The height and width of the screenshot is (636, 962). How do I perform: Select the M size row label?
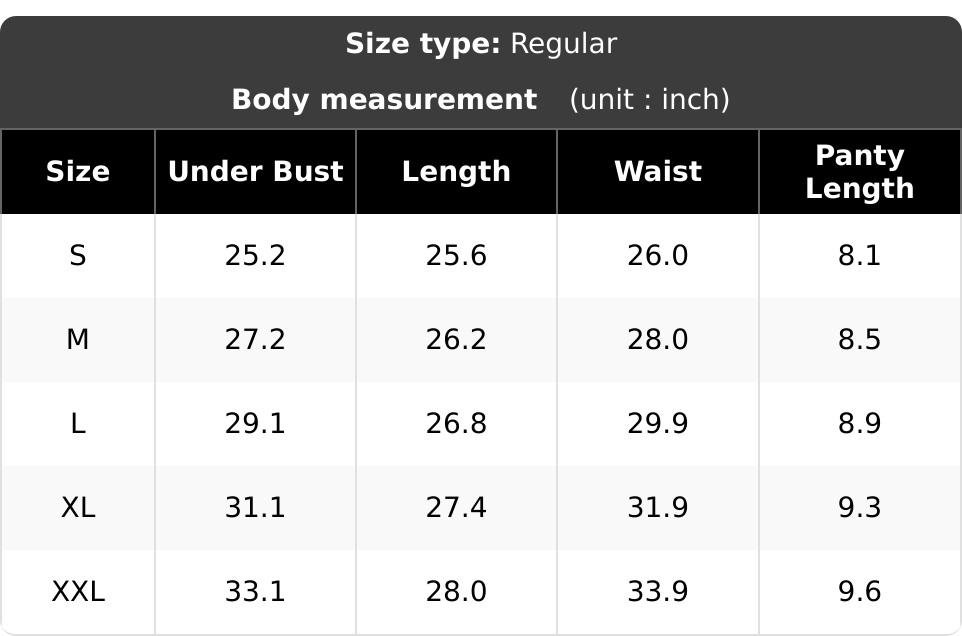(x=78, y=340)
